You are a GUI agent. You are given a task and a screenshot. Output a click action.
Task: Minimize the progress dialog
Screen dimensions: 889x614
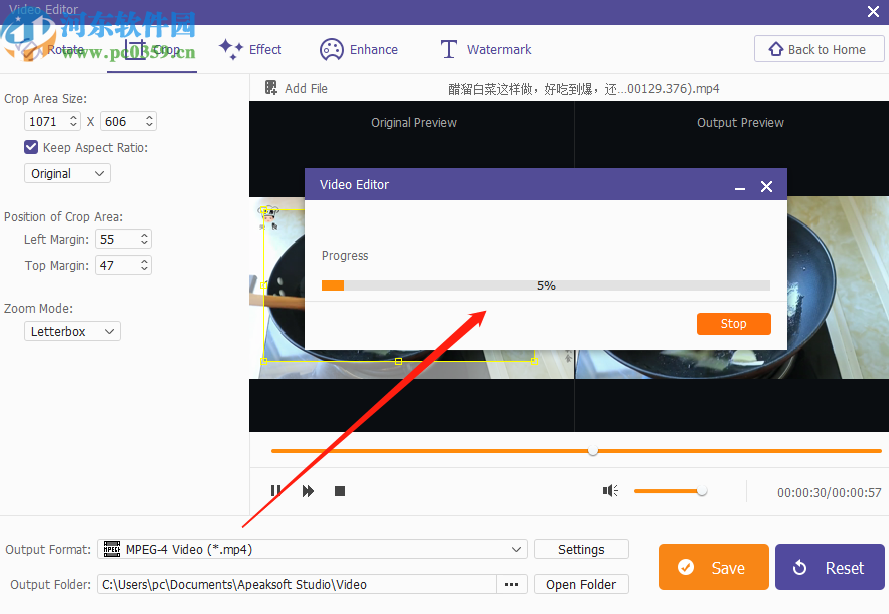pyautogui.click(x=740, y=187)
